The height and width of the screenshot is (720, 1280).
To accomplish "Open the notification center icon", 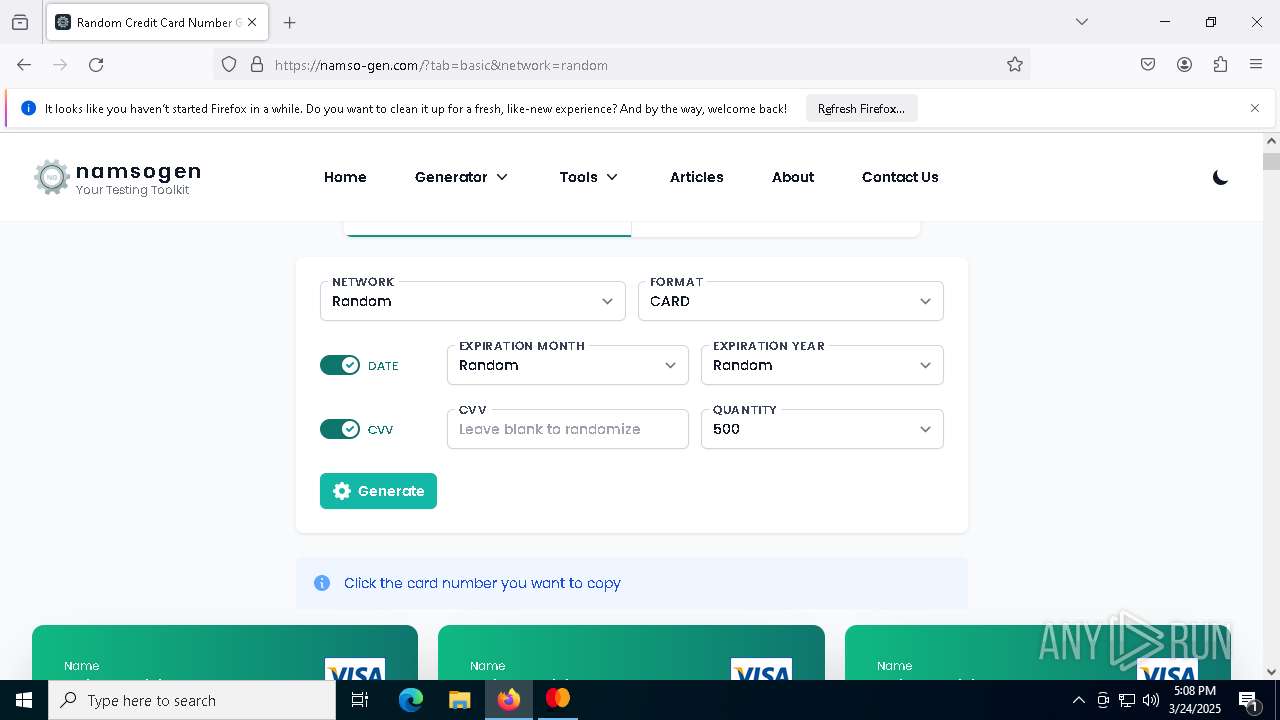I will 1249,700.
